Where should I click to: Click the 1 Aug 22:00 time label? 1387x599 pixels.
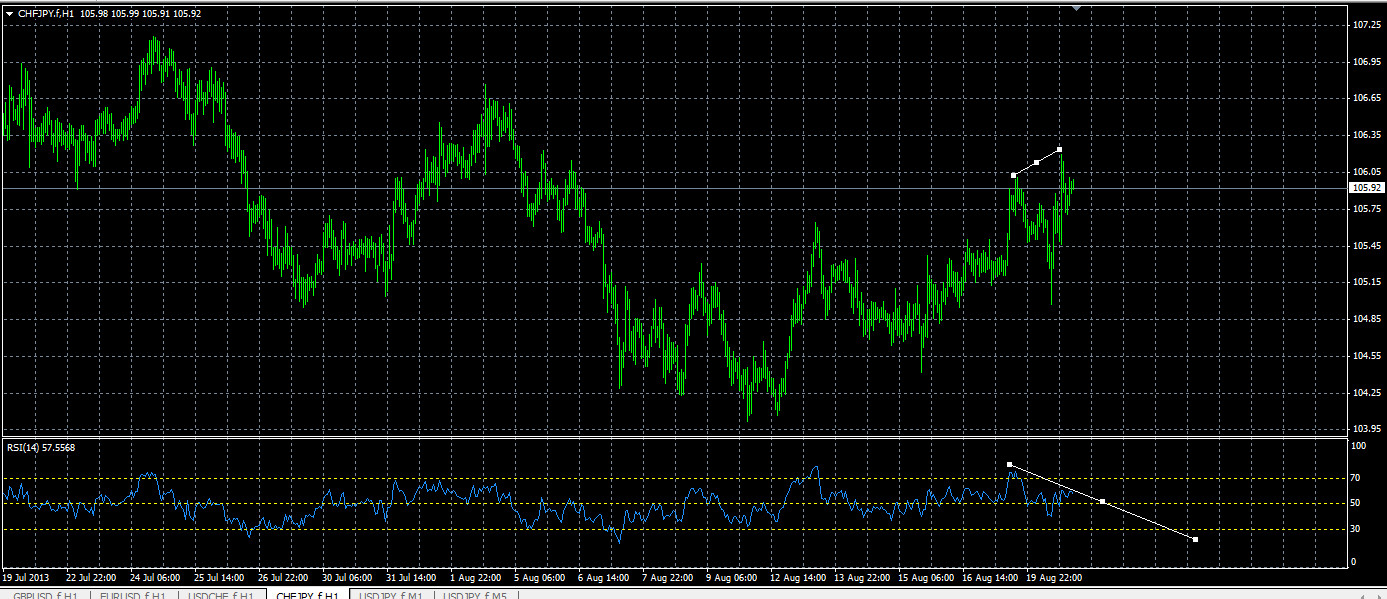click(476, 577)
